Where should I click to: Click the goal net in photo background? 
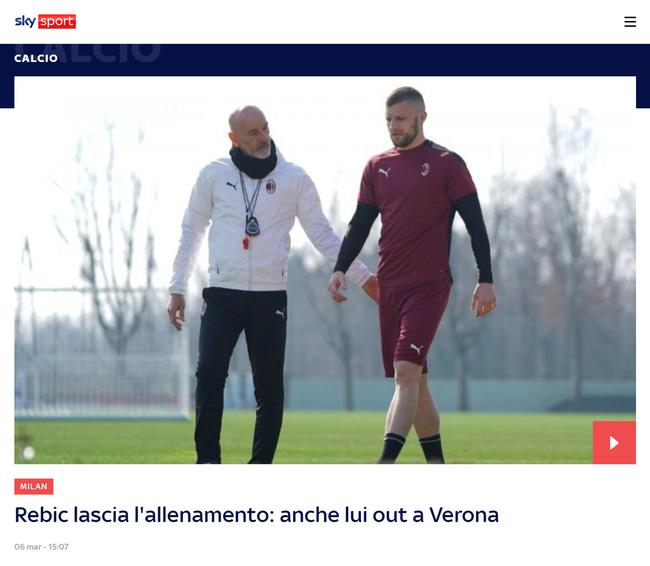[x=102, y=352]
